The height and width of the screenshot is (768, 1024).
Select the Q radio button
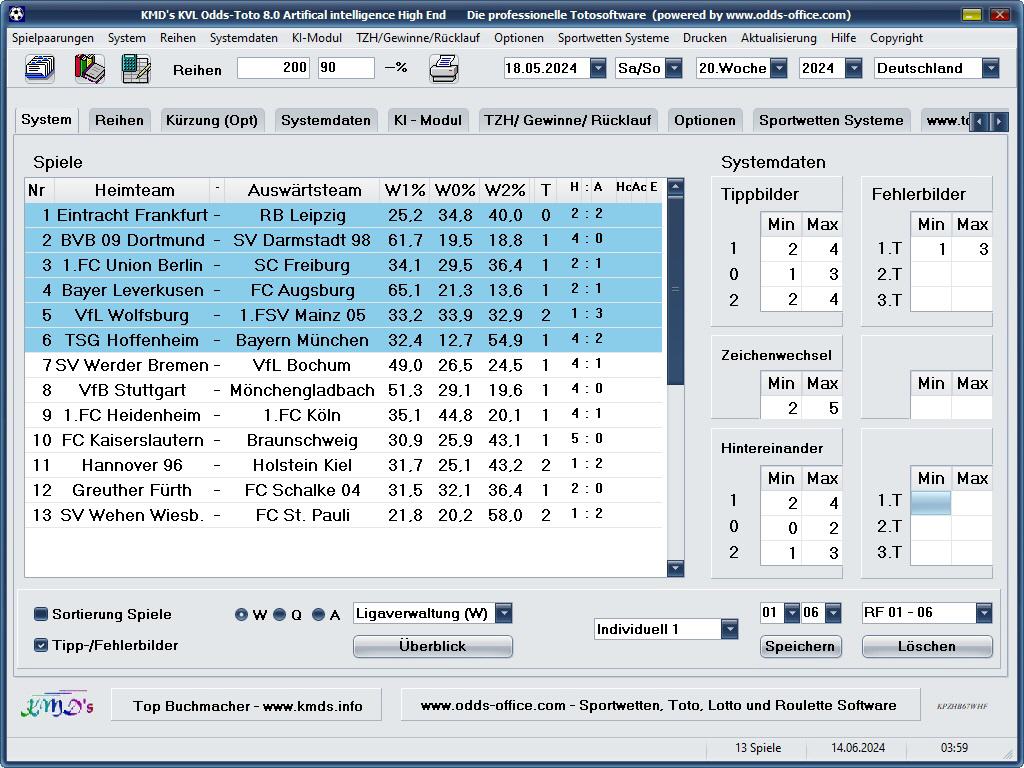click(280, 615)
